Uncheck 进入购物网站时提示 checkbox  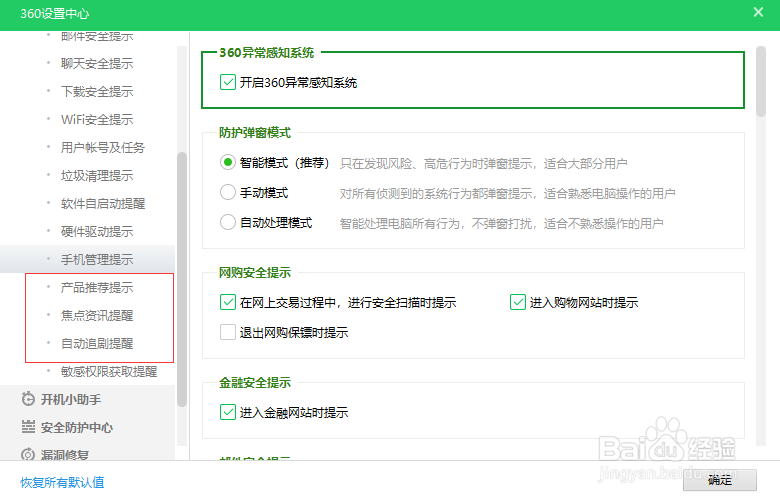[x=518, y=302]
